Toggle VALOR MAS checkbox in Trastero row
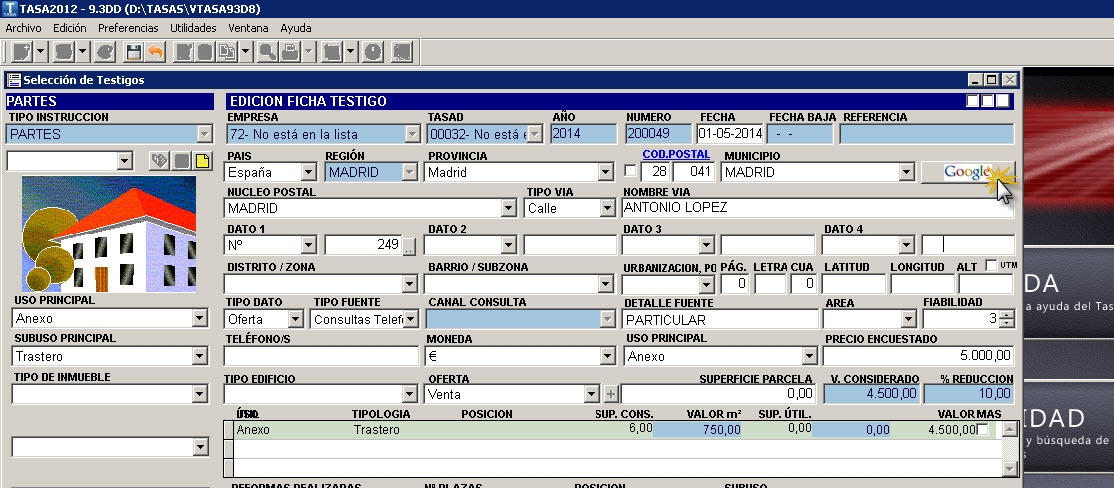 [983, 430]
